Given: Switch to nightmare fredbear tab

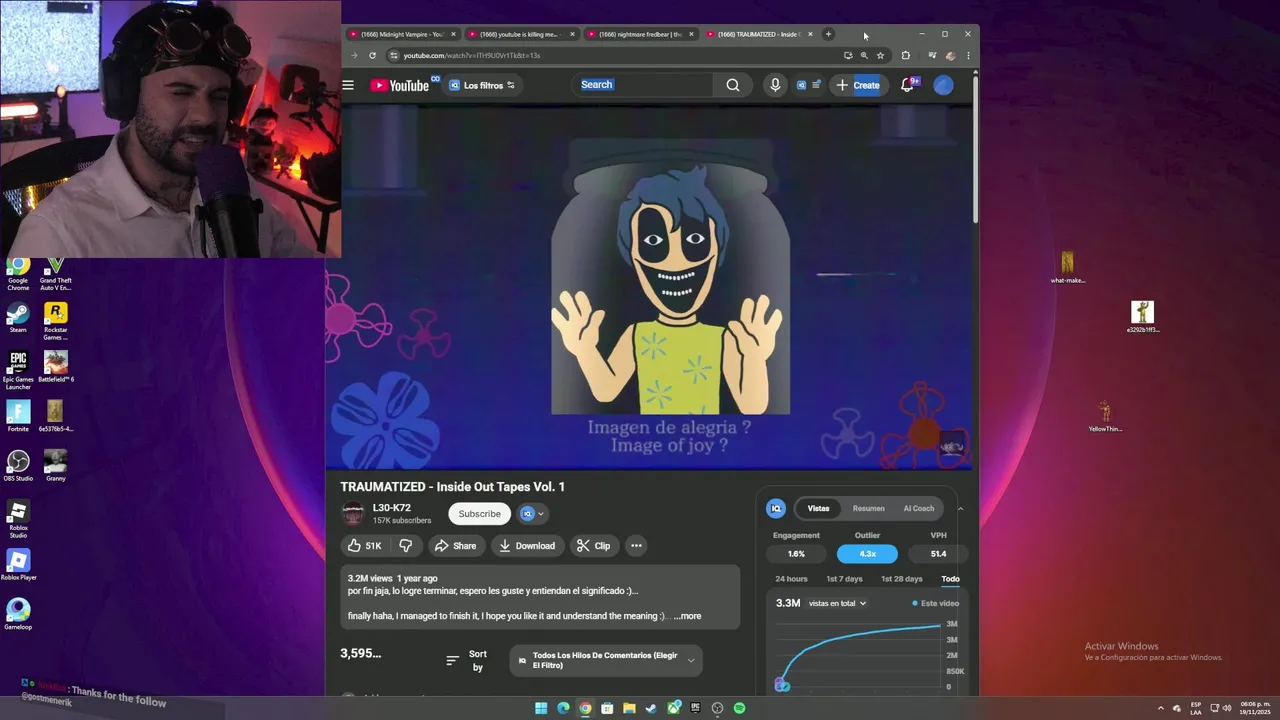Looking at the screenshot, I should coord(640,34).
